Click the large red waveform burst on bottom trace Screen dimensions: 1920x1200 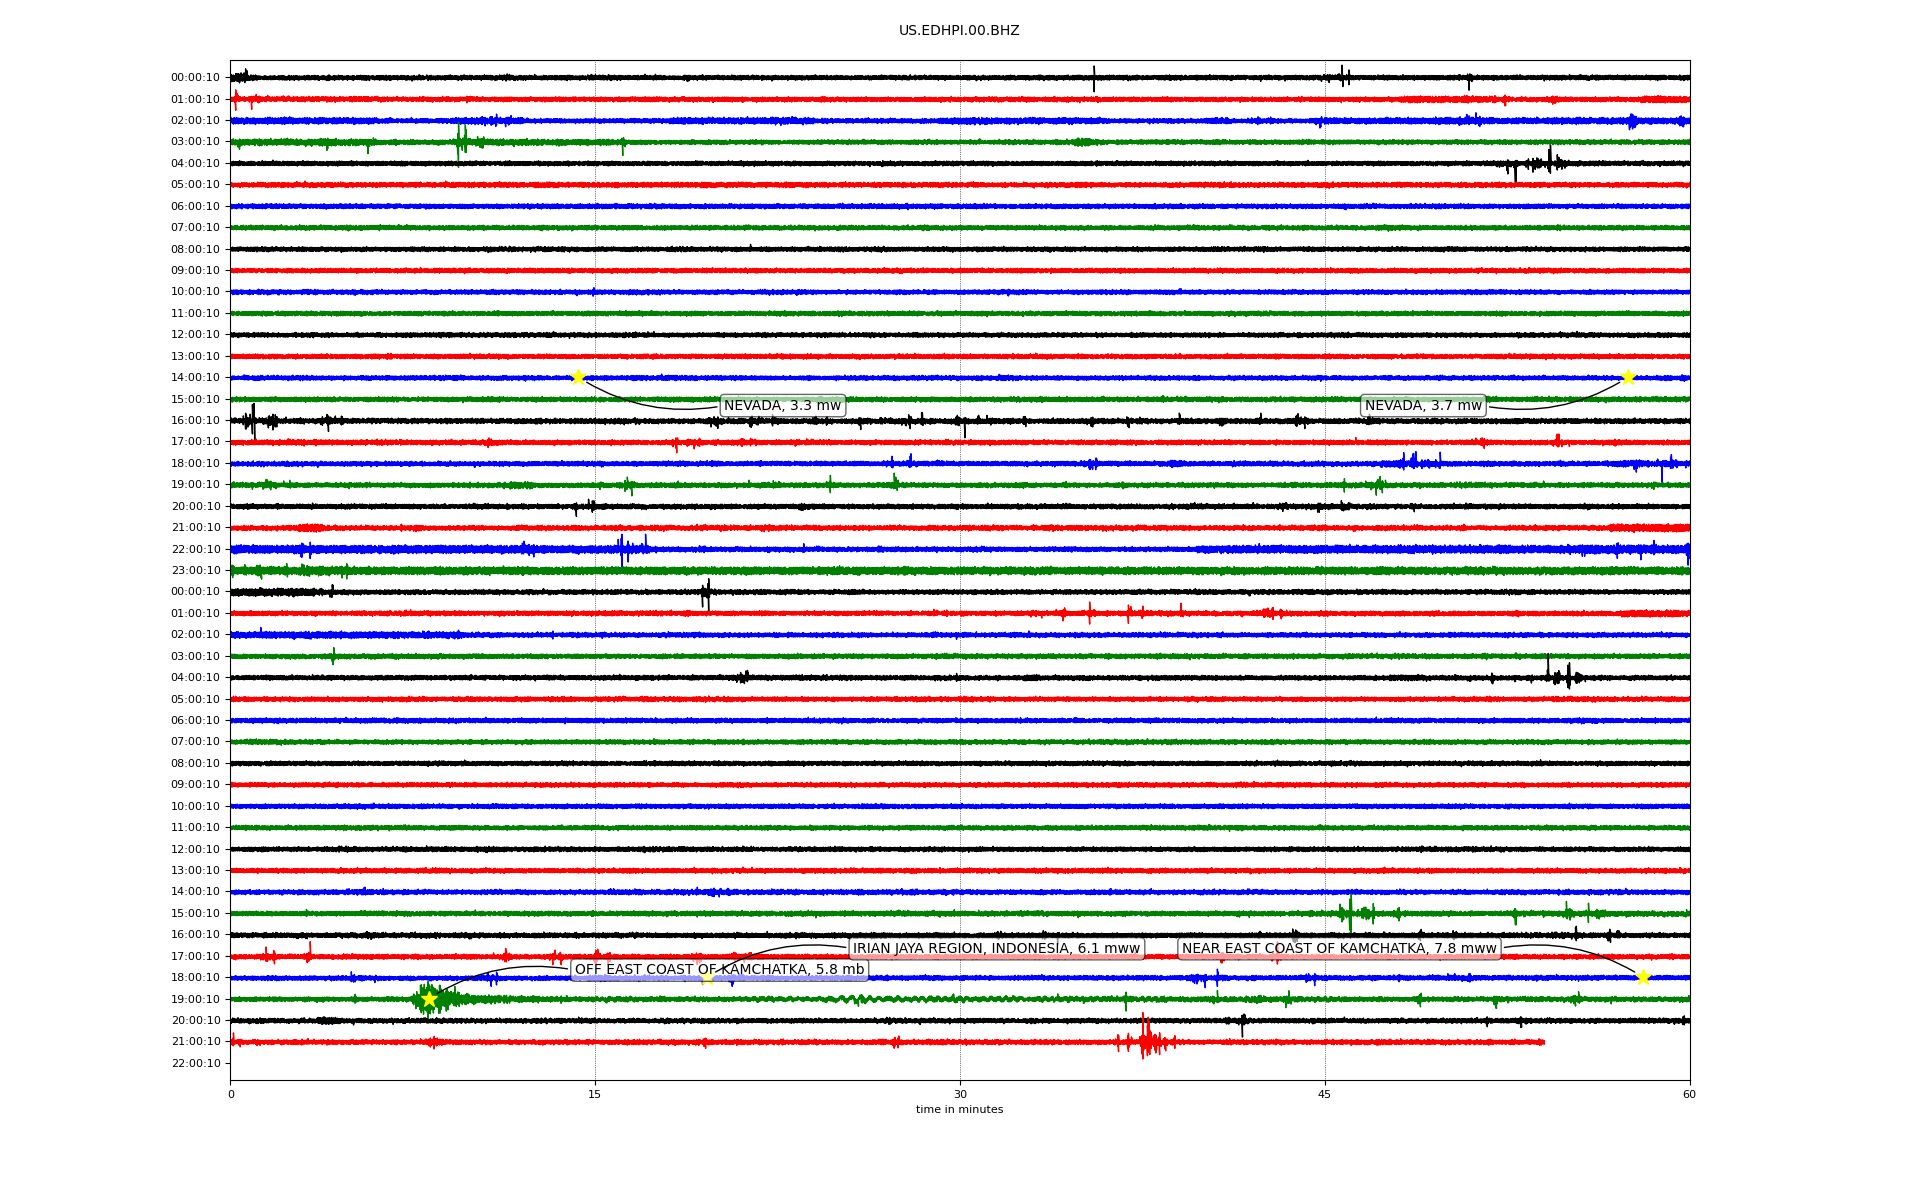click(1146, 1040)
